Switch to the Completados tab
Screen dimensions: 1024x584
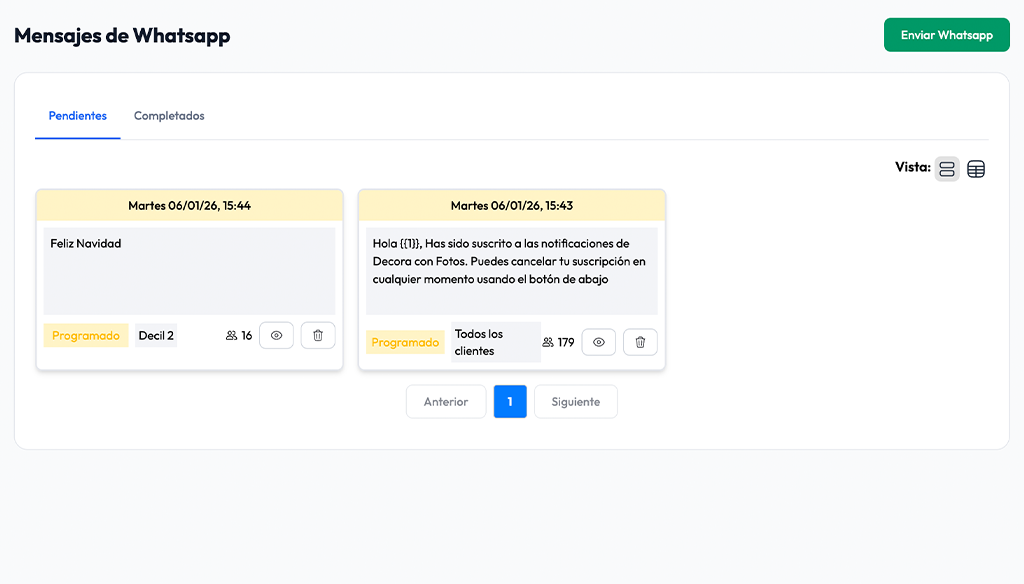[x=169, y=116]
